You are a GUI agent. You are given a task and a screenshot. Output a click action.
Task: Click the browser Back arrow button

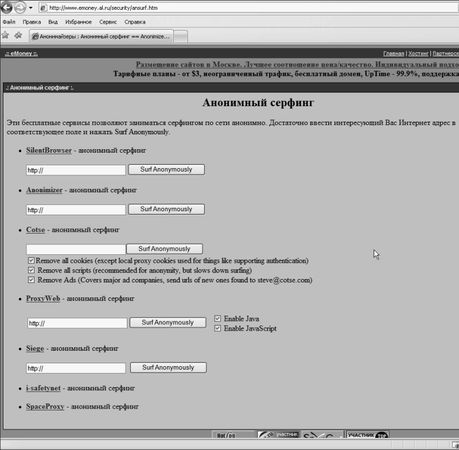(6, 7)
